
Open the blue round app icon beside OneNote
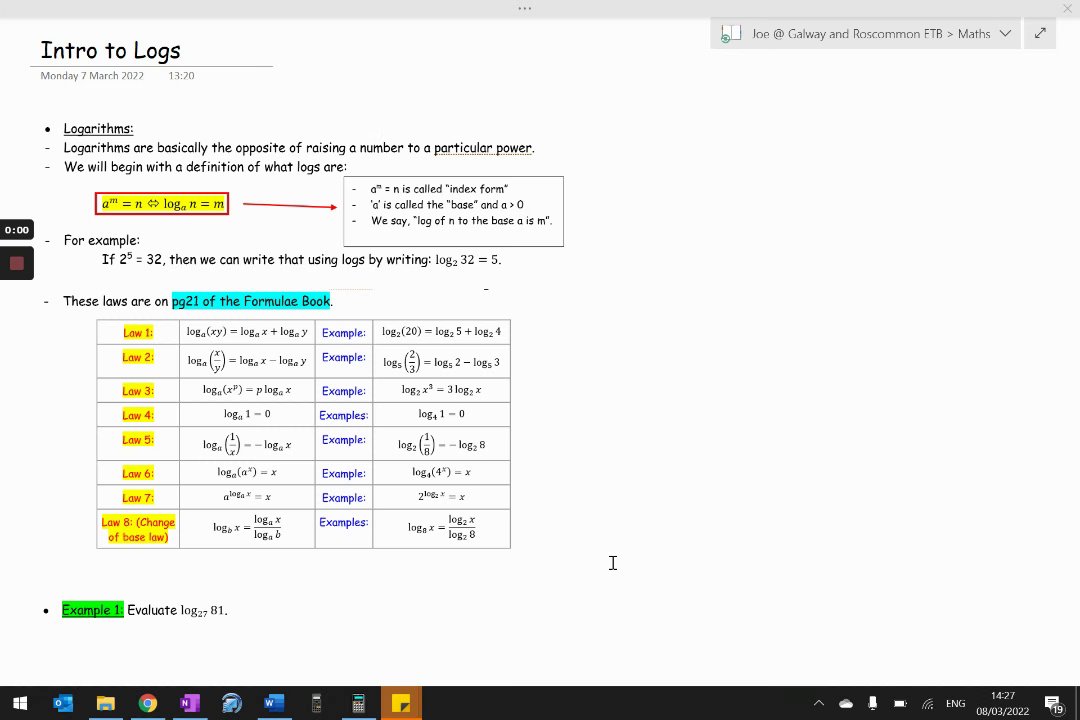click(x=231, y=703)
